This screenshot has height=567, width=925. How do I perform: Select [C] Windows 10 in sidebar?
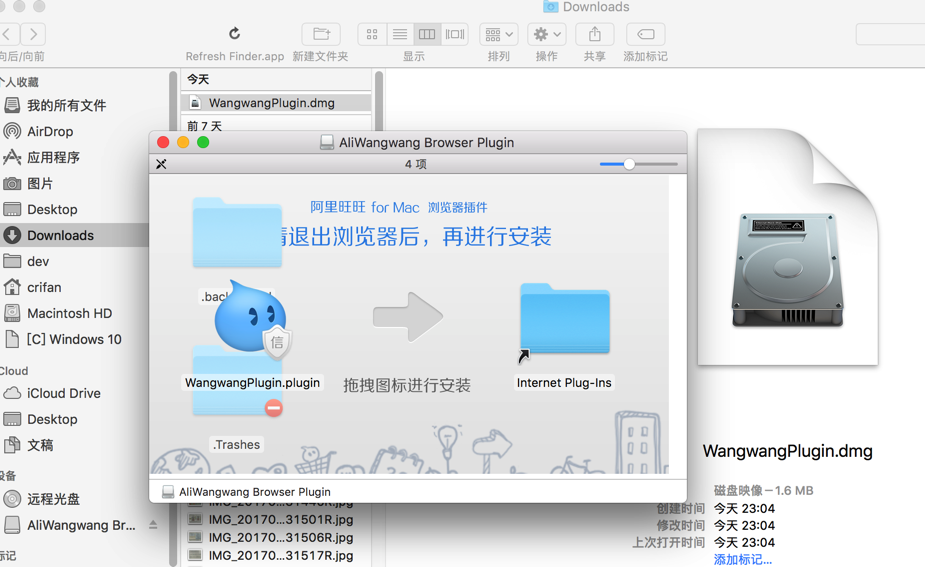[74, 339]
